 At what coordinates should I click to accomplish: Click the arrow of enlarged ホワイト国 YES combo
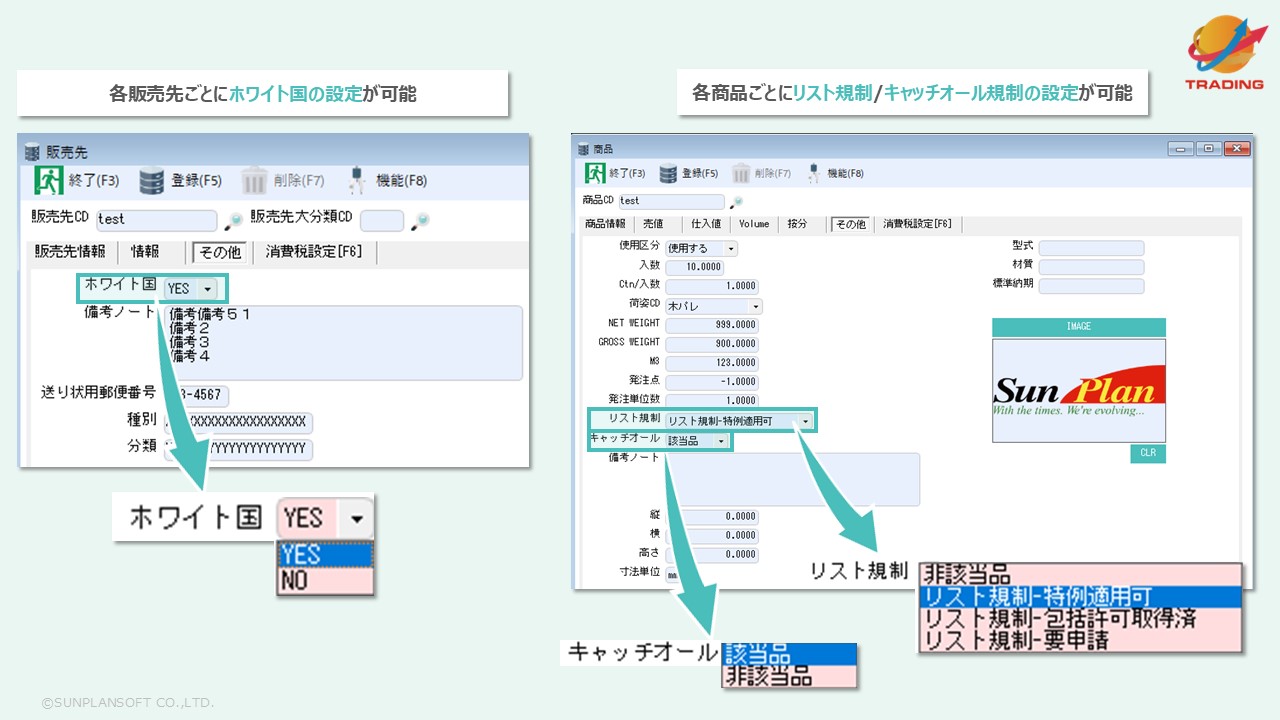point(357,519)
